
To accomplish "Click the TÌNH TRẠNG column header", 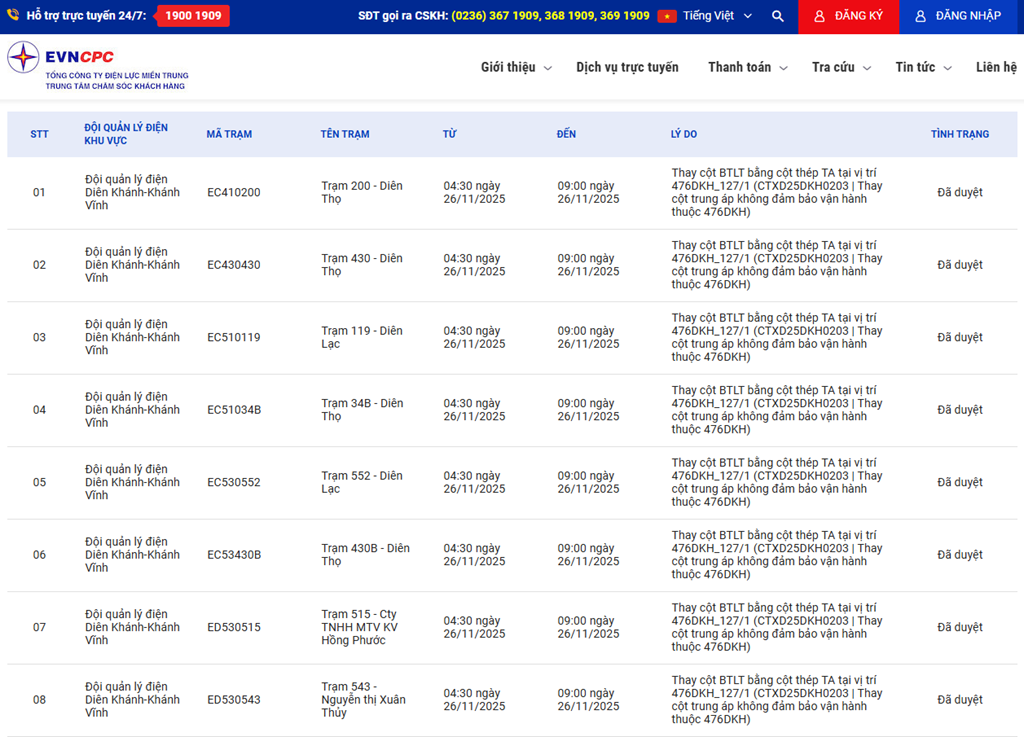I will [959, 134].
